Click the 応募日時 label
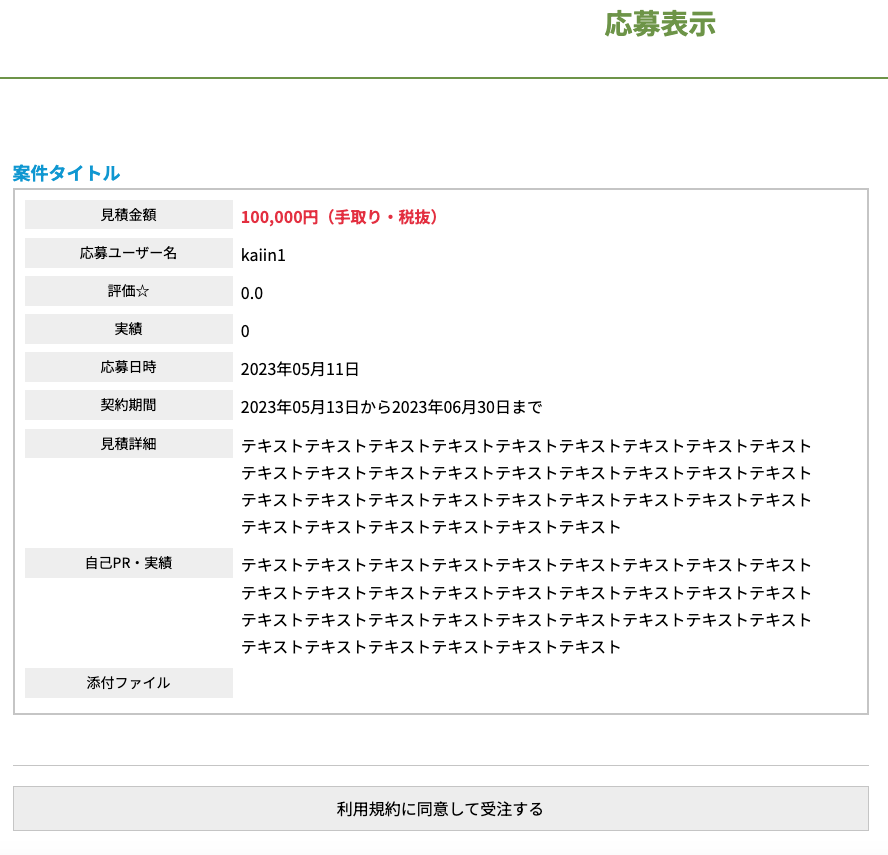The width and height of the screenshot is (888, 855). pyautogui.click(x=128, y=367)
